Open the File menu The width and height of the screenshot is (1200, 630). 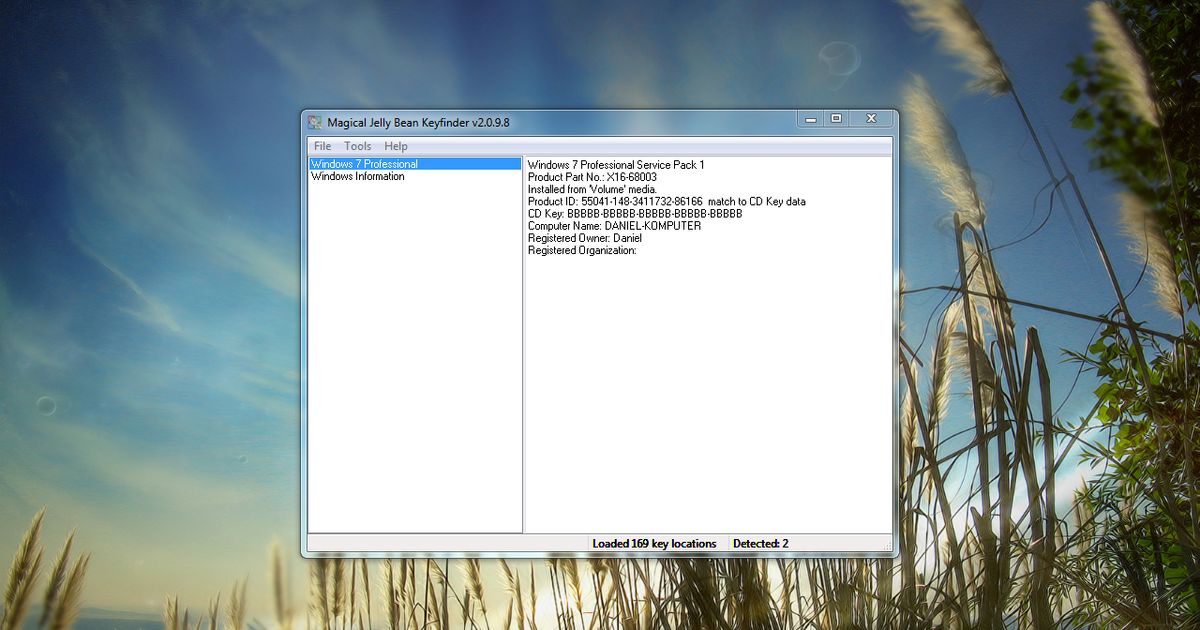click(322, 146)
